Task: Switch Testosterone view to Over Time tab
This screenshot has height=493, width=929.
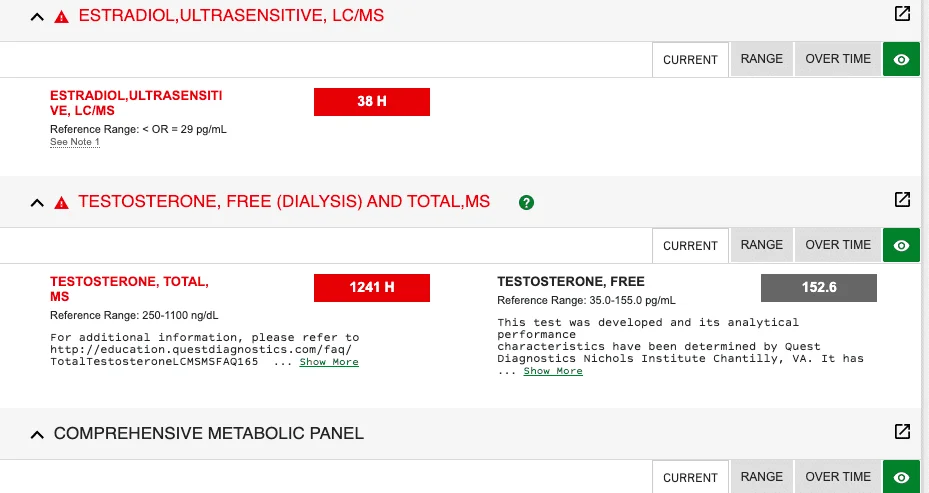Action: click(838, 245)
